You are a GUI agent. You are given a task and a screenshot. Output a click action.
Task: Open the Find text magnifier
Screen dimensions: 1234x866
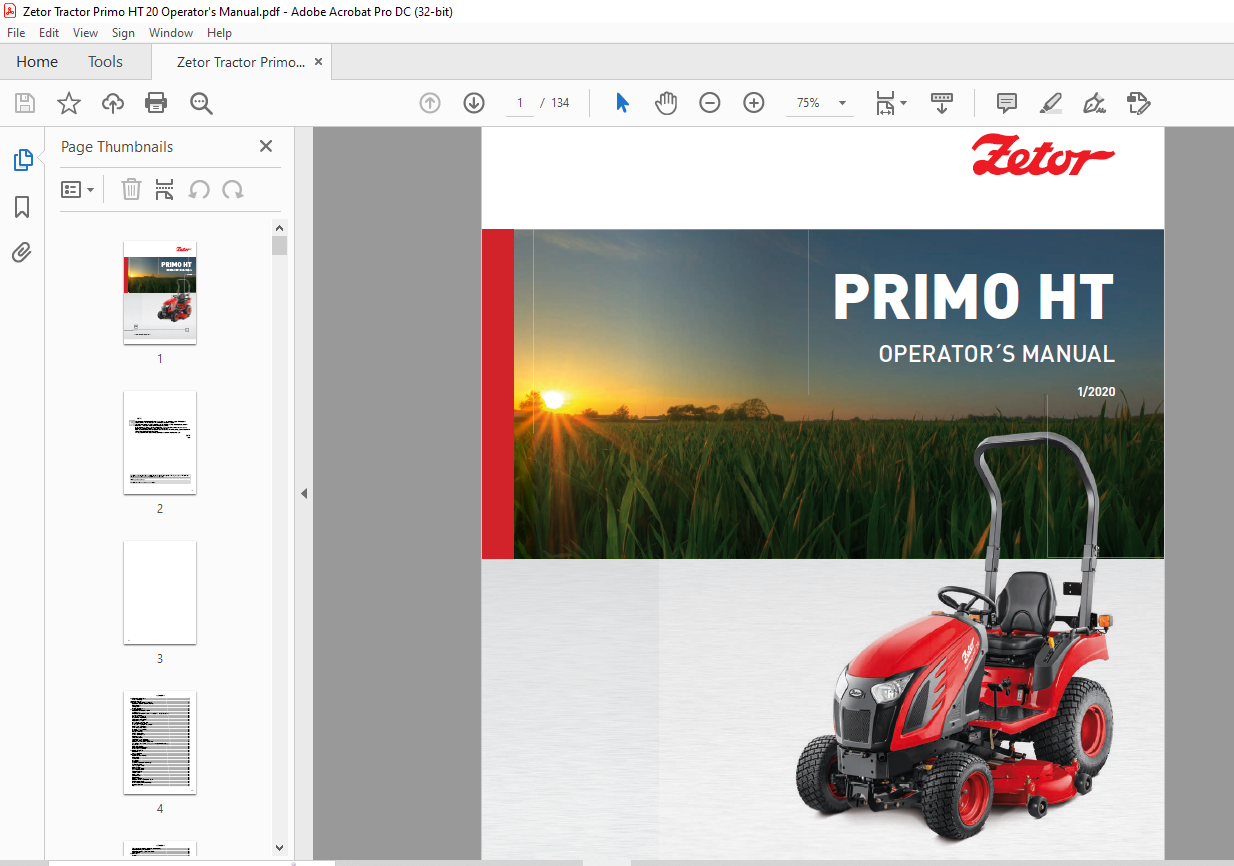point(201,103)
